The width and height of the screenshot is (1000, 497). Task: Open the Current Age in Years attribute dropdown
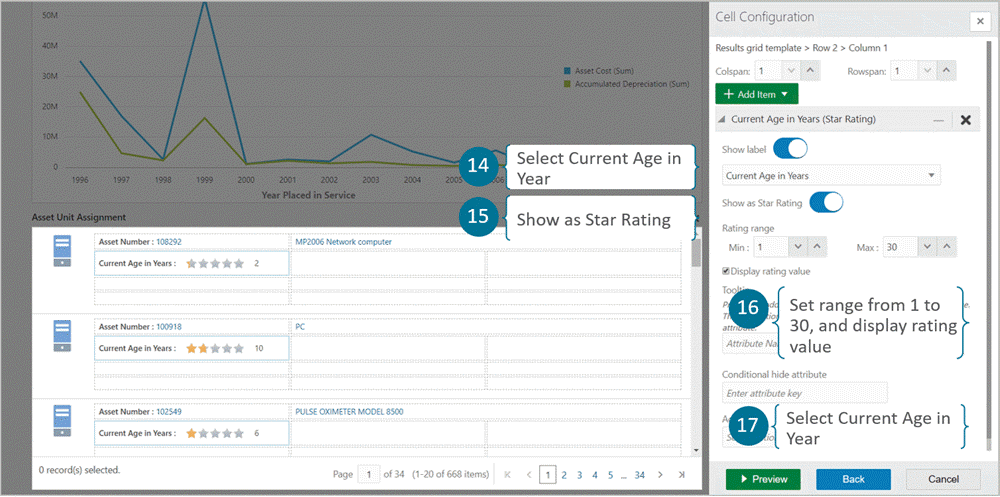coord(832,175)
